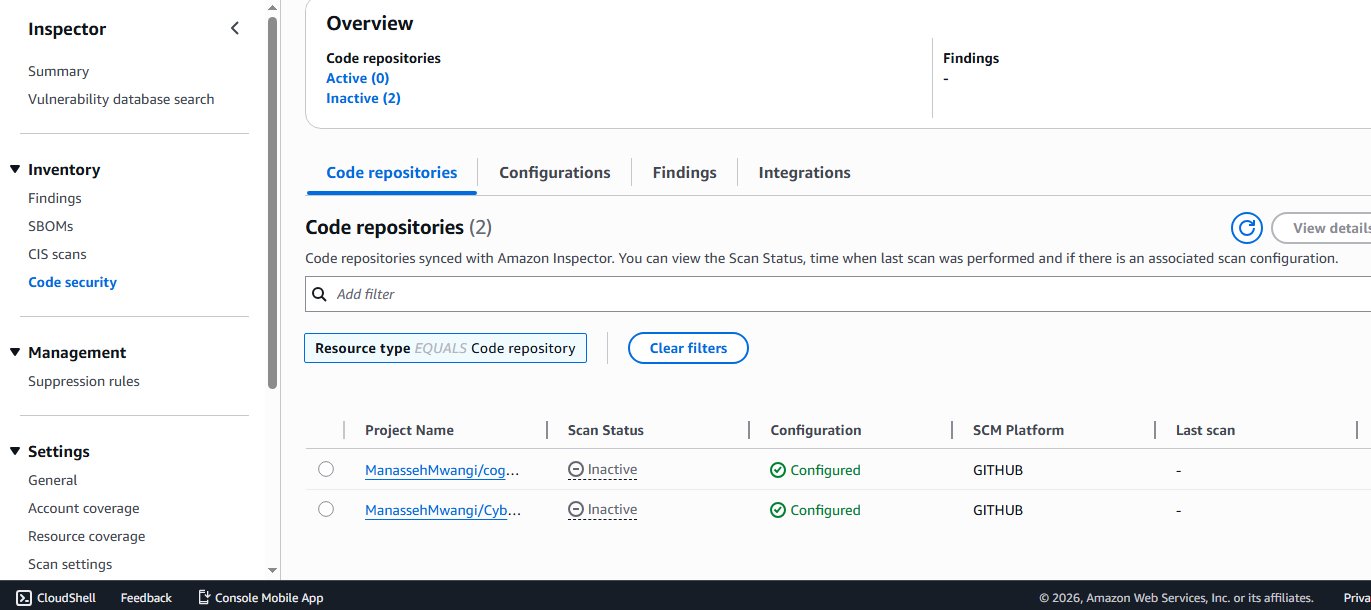The height and width of the screenshot is (610, 1371).
Task: Select the ManassehMwangi/cog repository radio button
Action: coord(326,469)
